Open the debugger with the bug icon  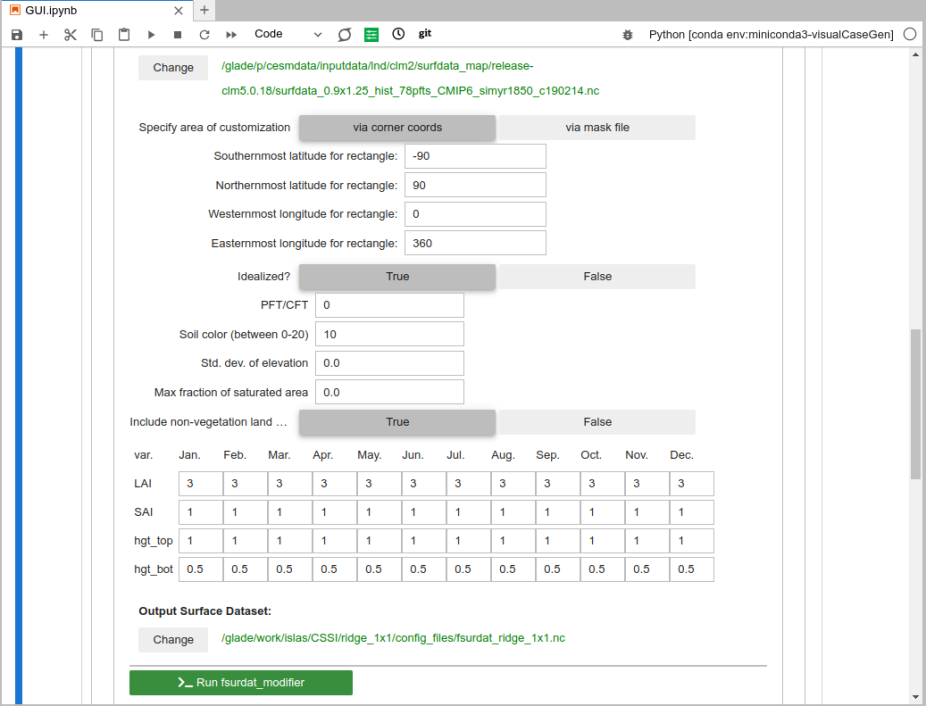(x=627, y=34)
